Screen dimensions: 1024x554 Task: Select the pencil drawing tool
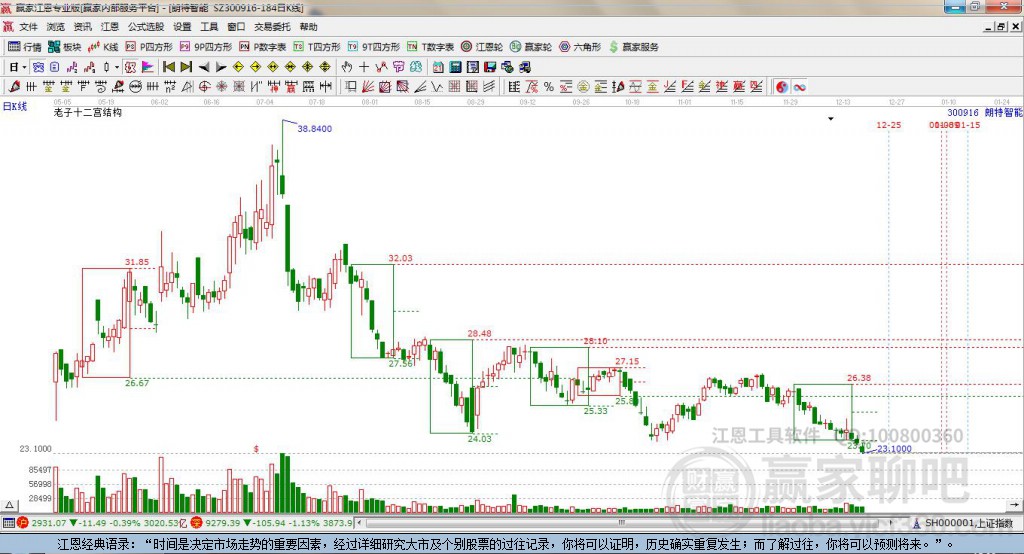[14, 86]
